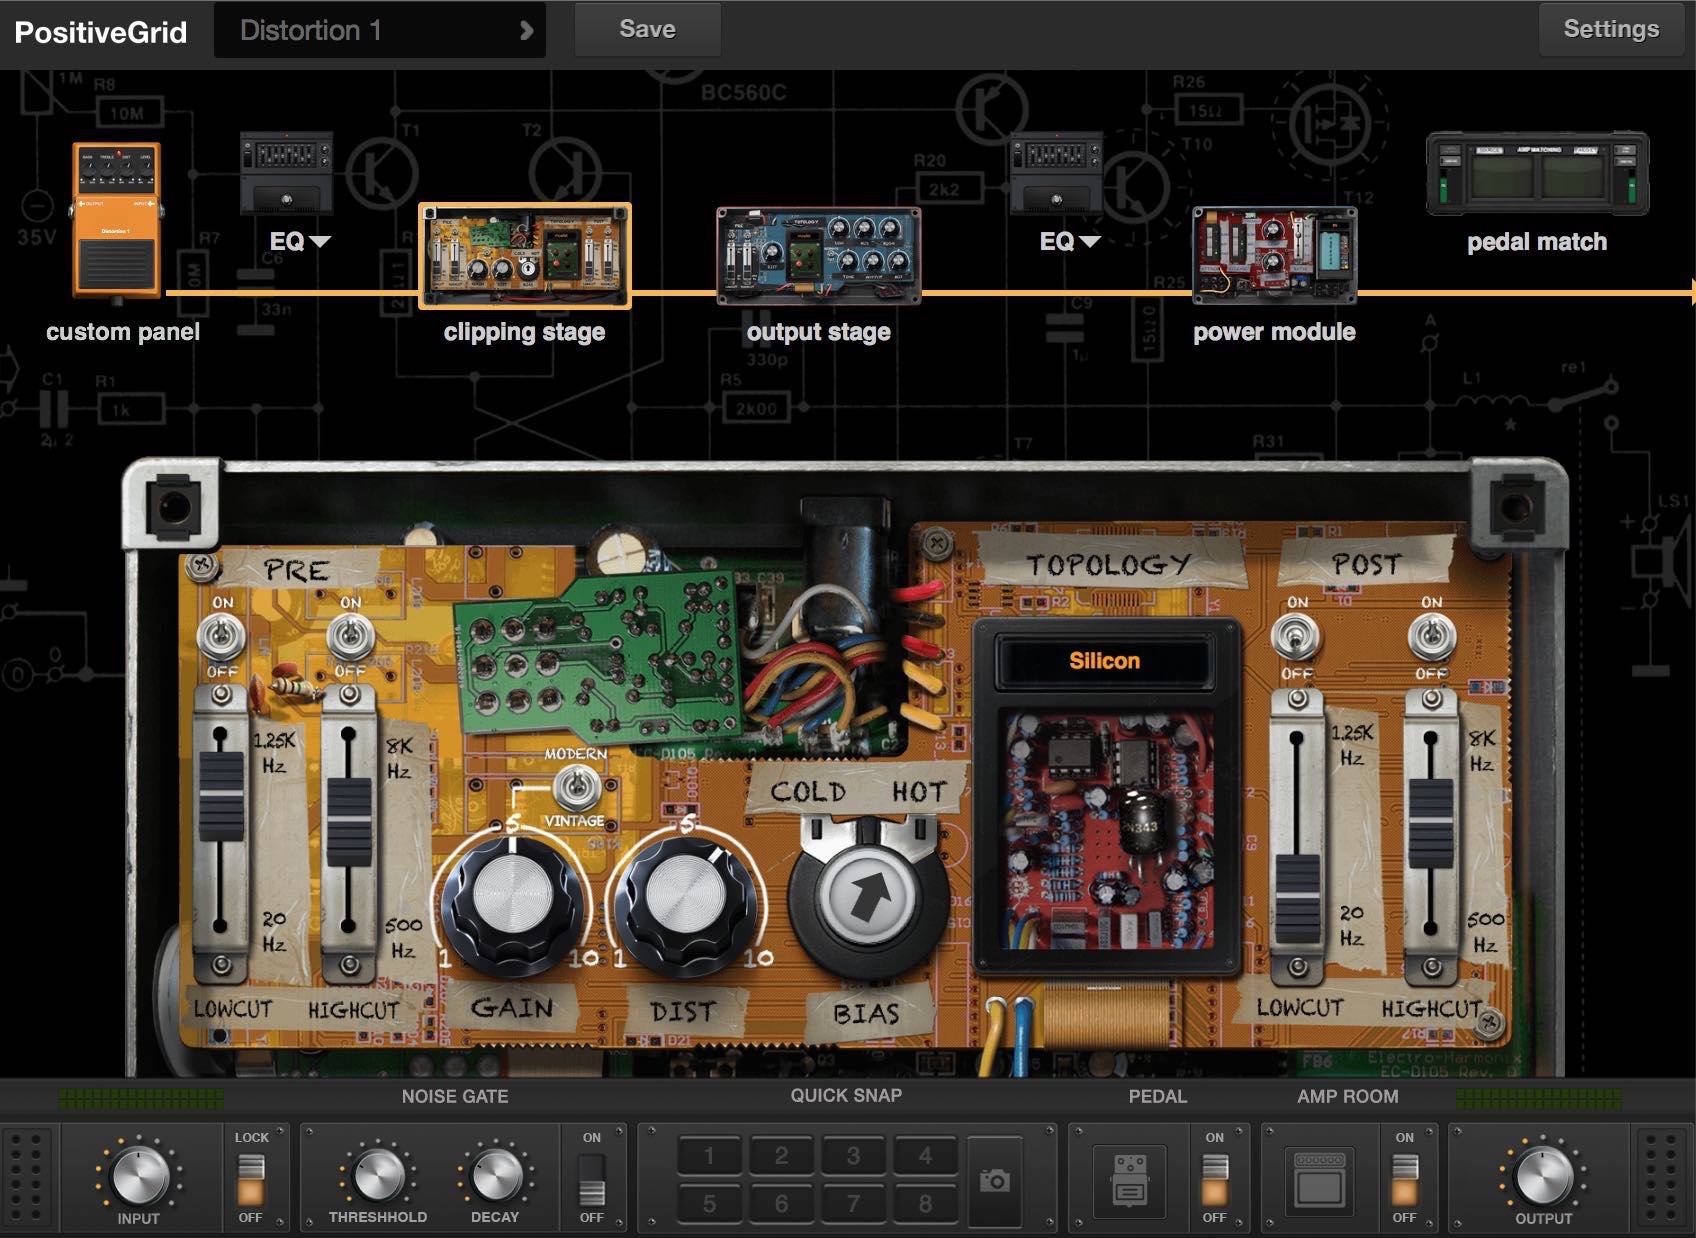
Task: Click the "output stage" label
Action: 819,332
